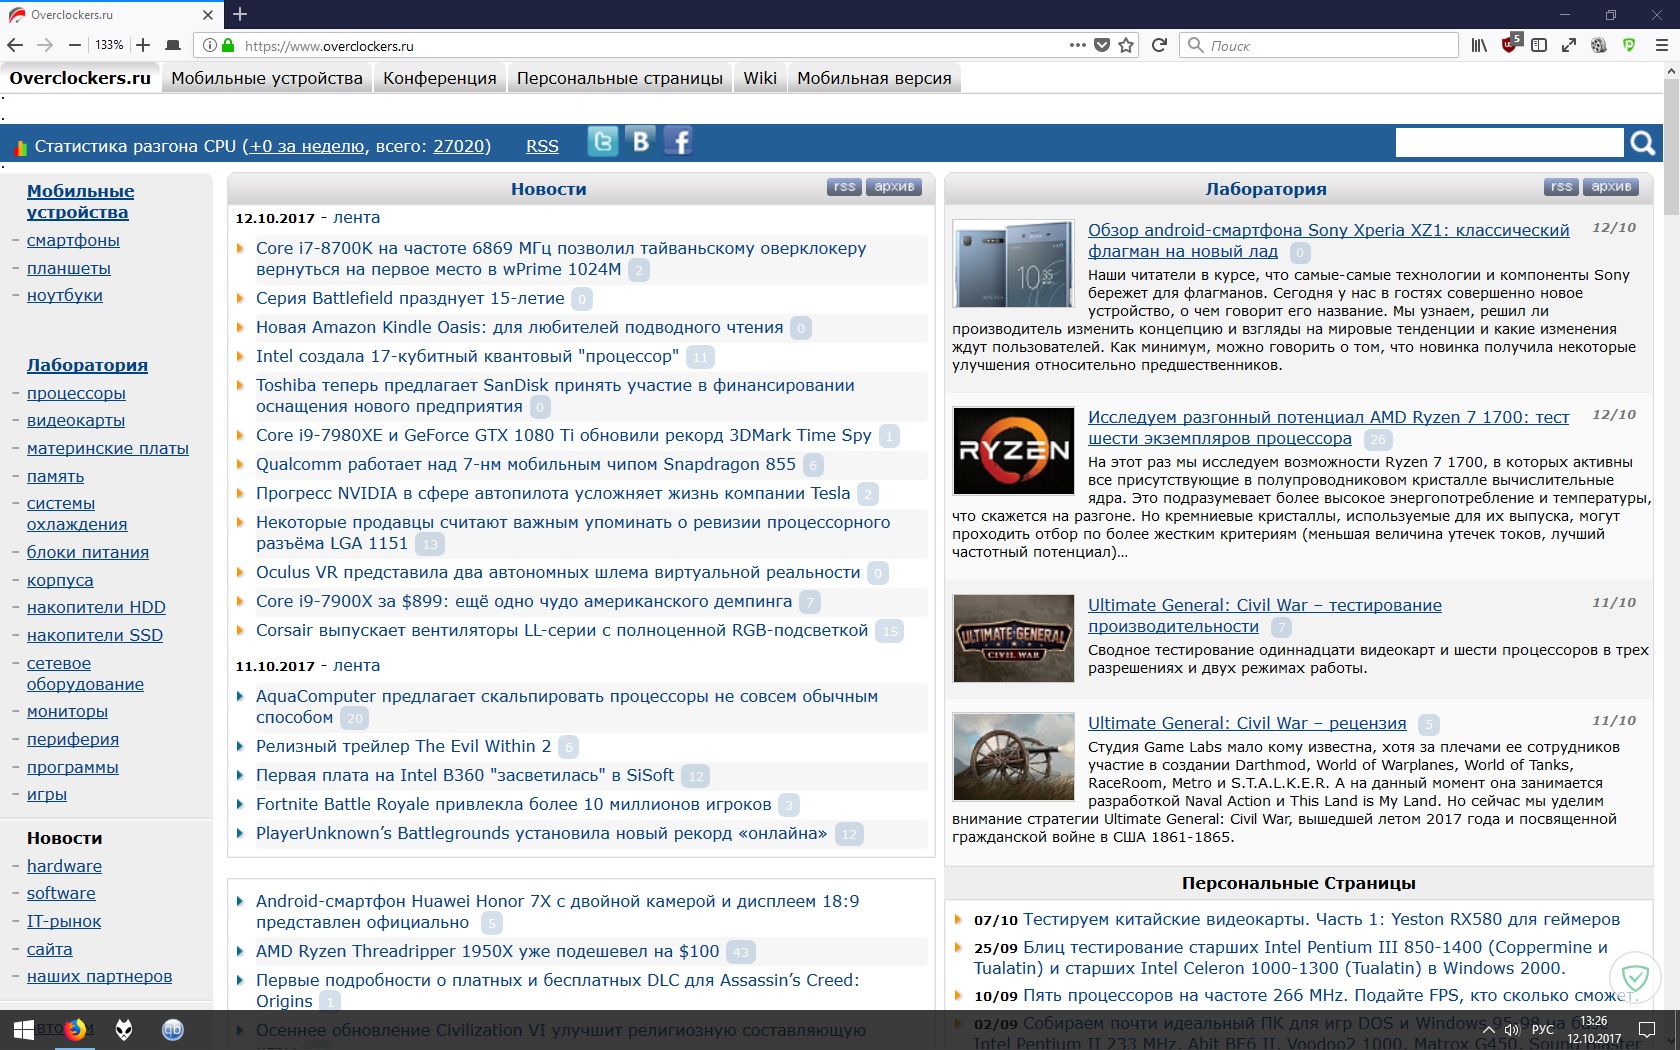The width and height of the screenshot is (1680, 1050).
Task: Open the Ultimate General logo thumbnail
Action: [1013, 638]
